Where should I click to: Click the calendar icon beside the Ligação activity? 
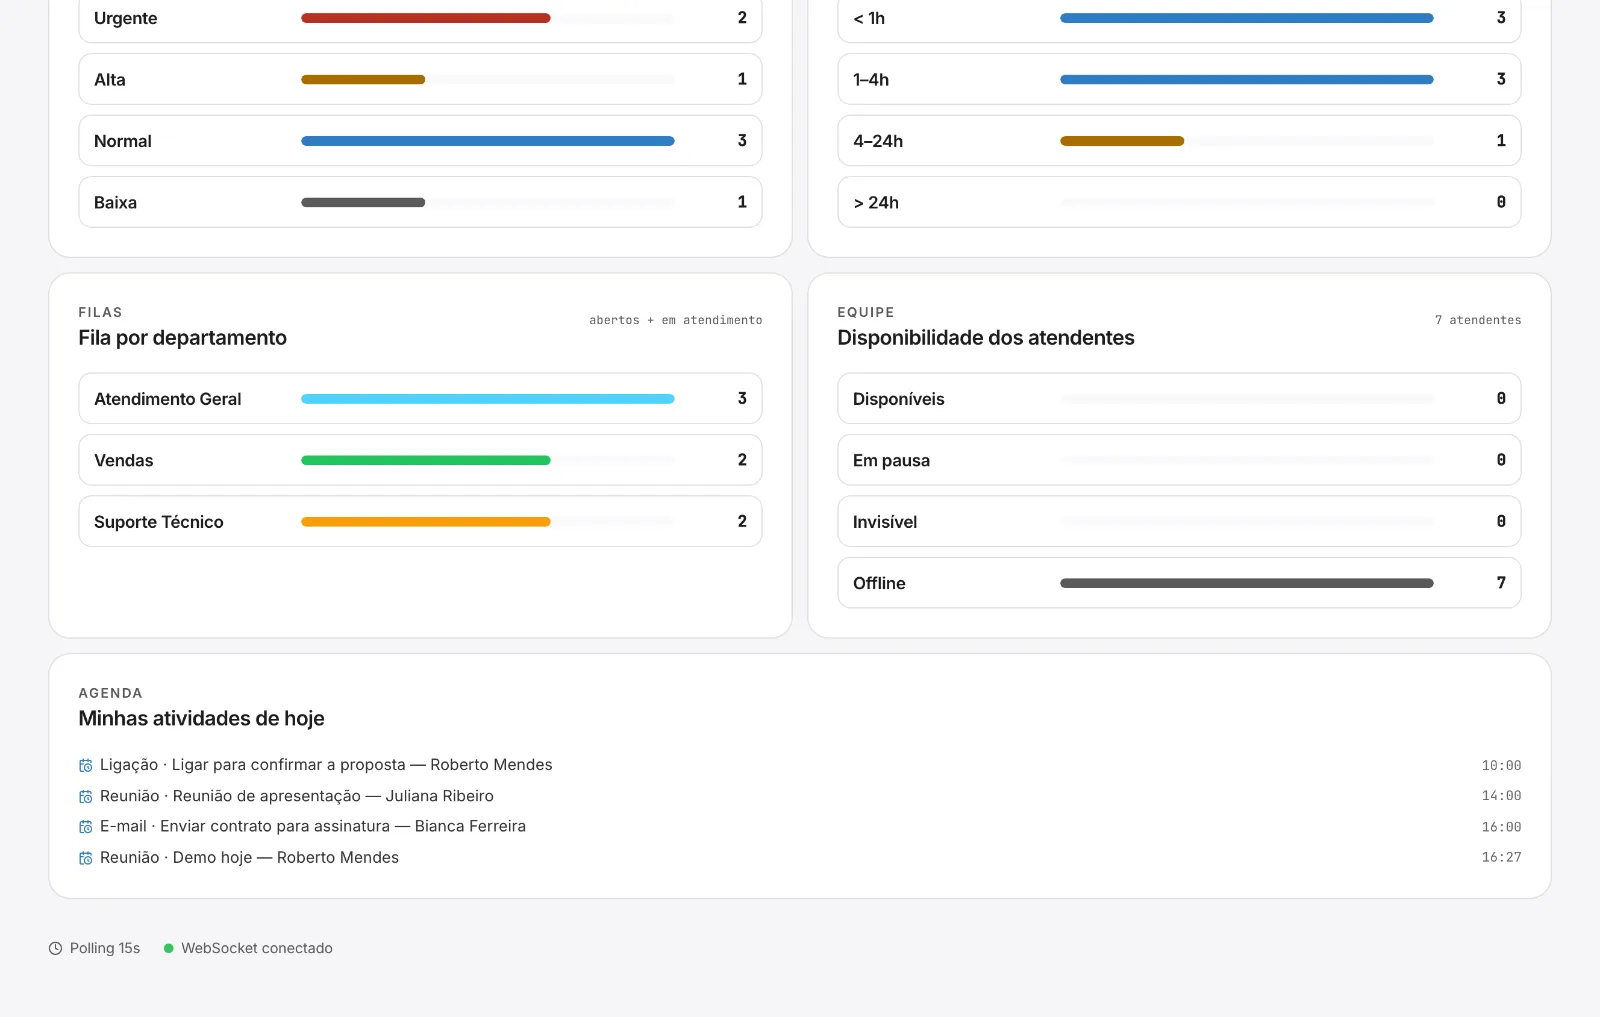(86, 766)
